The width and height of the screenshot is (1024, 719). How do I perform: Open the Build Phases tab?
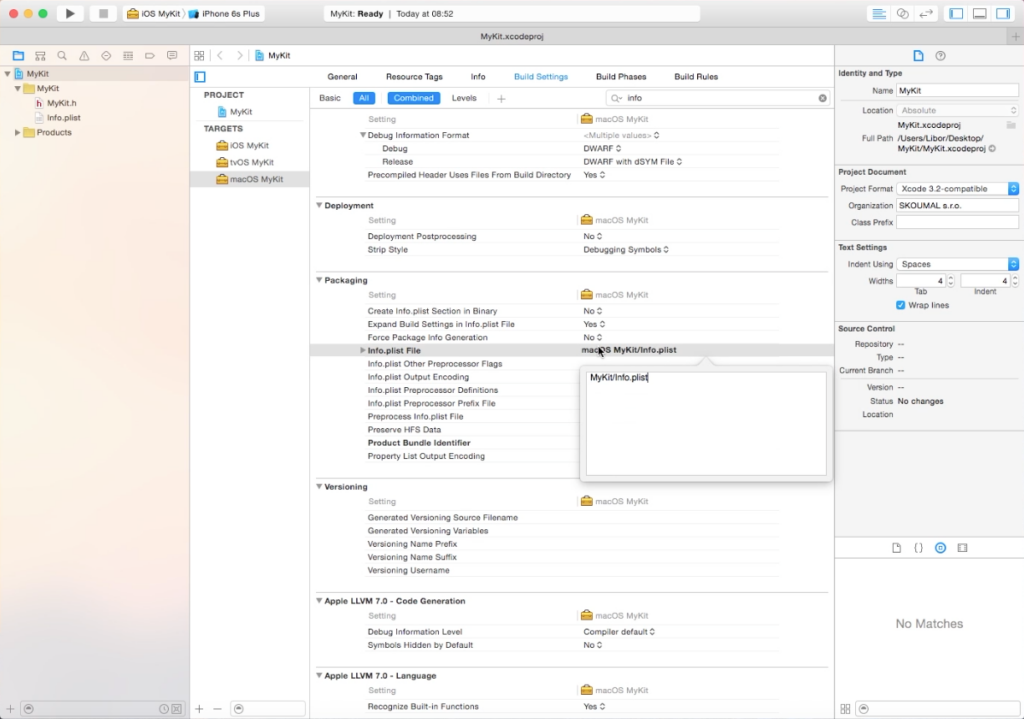click(x=621, y=77)
